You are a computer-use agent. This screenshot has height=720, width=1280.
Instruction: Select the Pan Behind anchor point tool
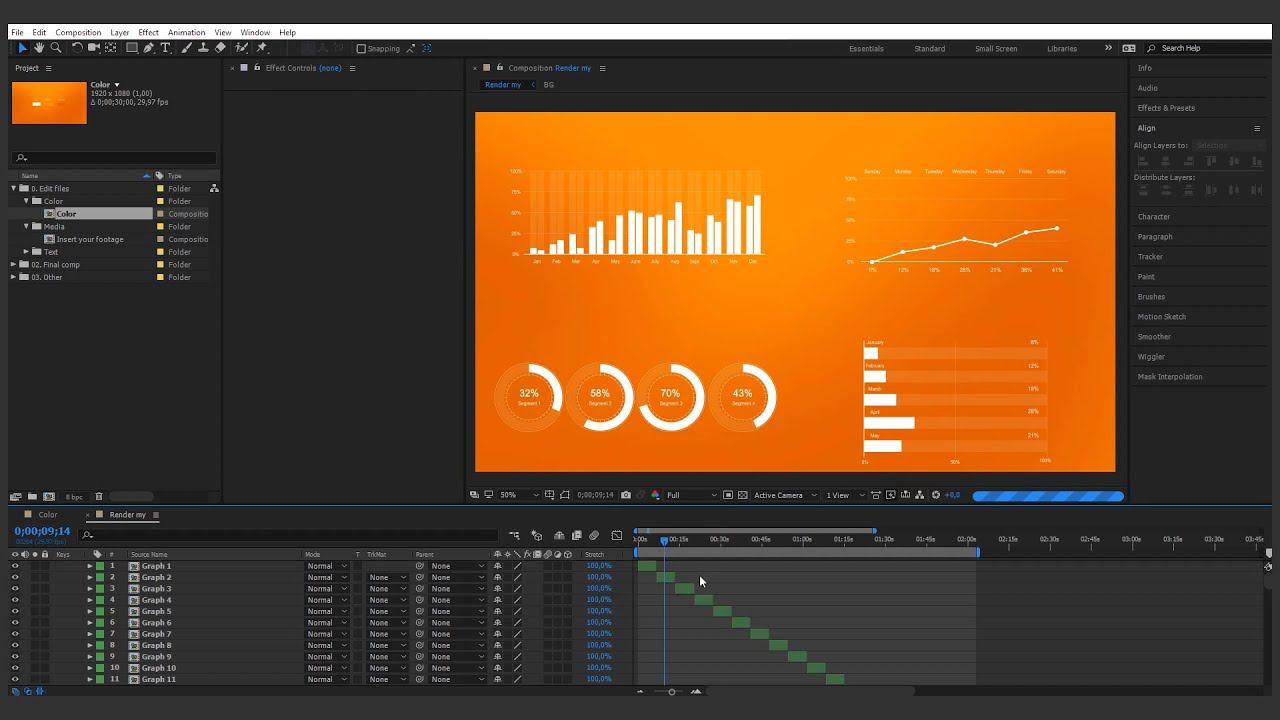point(111,48)
